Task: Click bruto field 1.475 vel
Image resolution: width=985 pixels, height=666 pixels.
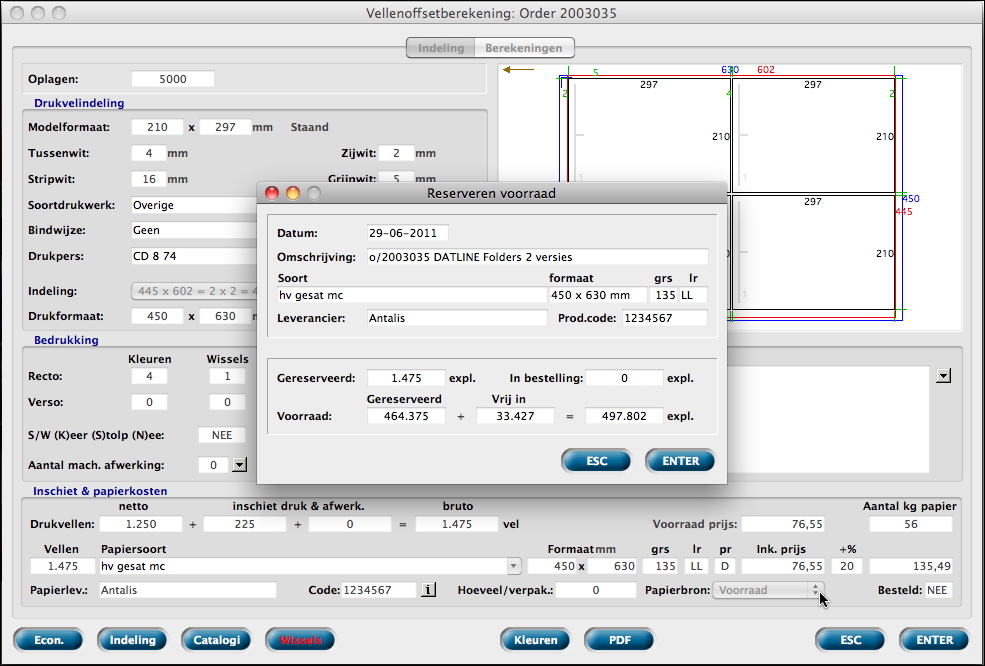Action: coord(457,524)
